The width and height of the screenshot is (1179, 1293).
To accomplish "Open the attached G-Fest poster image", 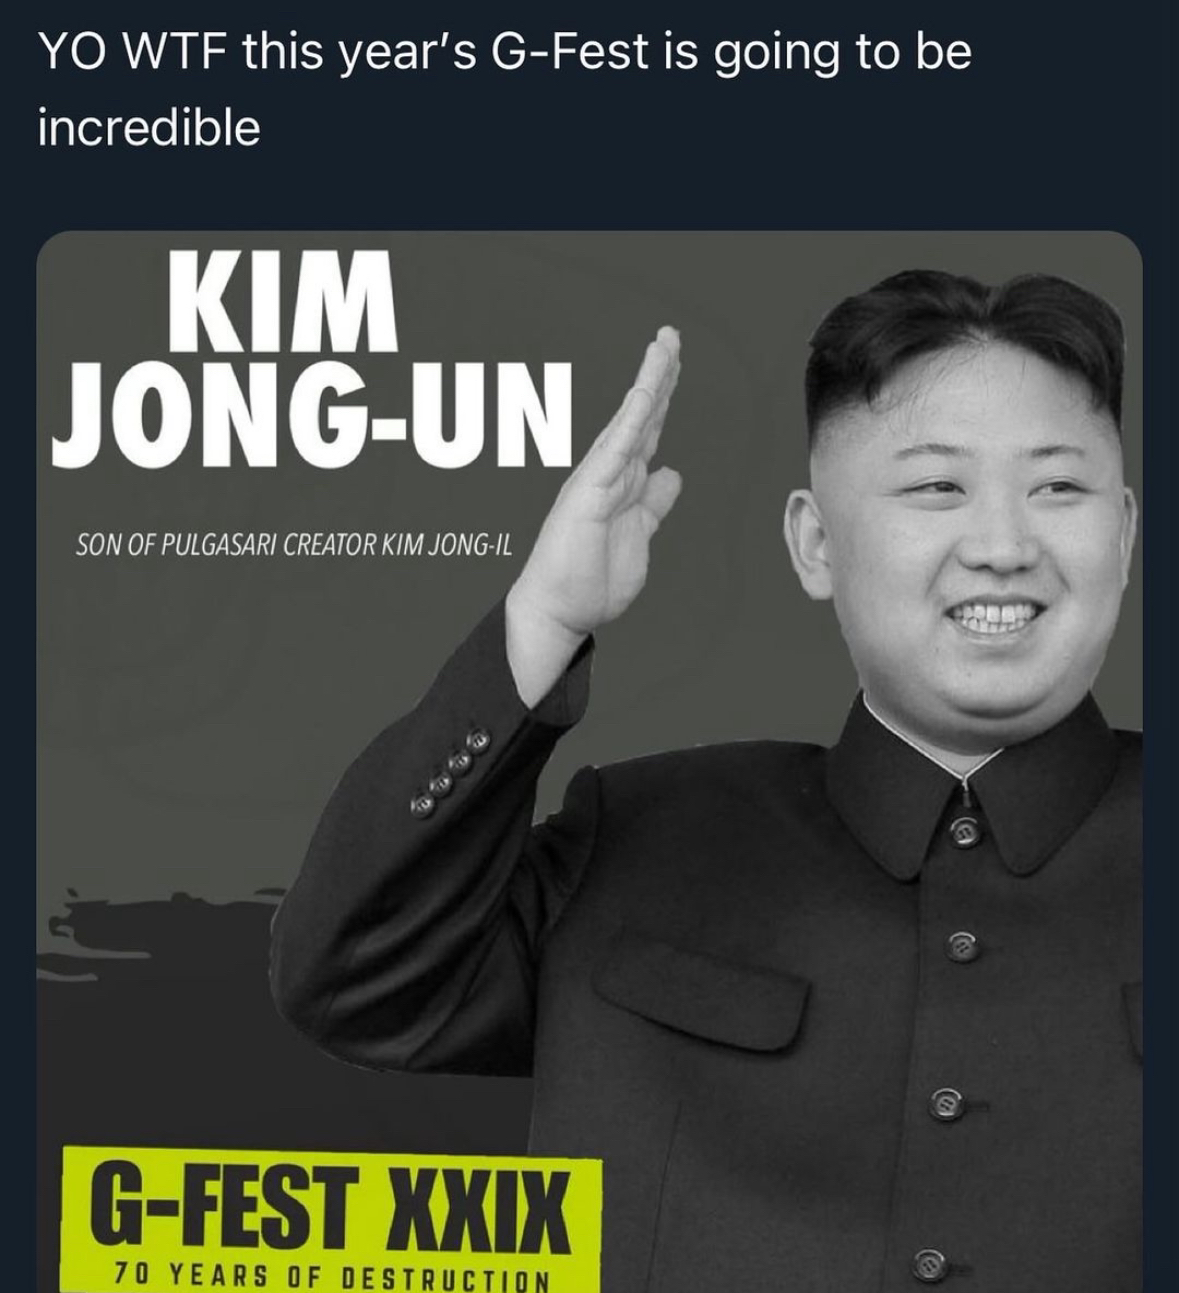I will [x=589, y=762].
